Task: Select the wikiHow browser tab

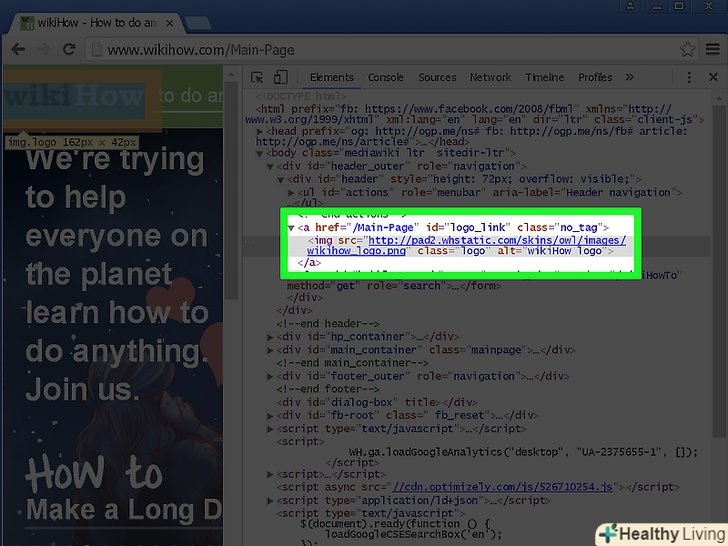Action: 97,23
